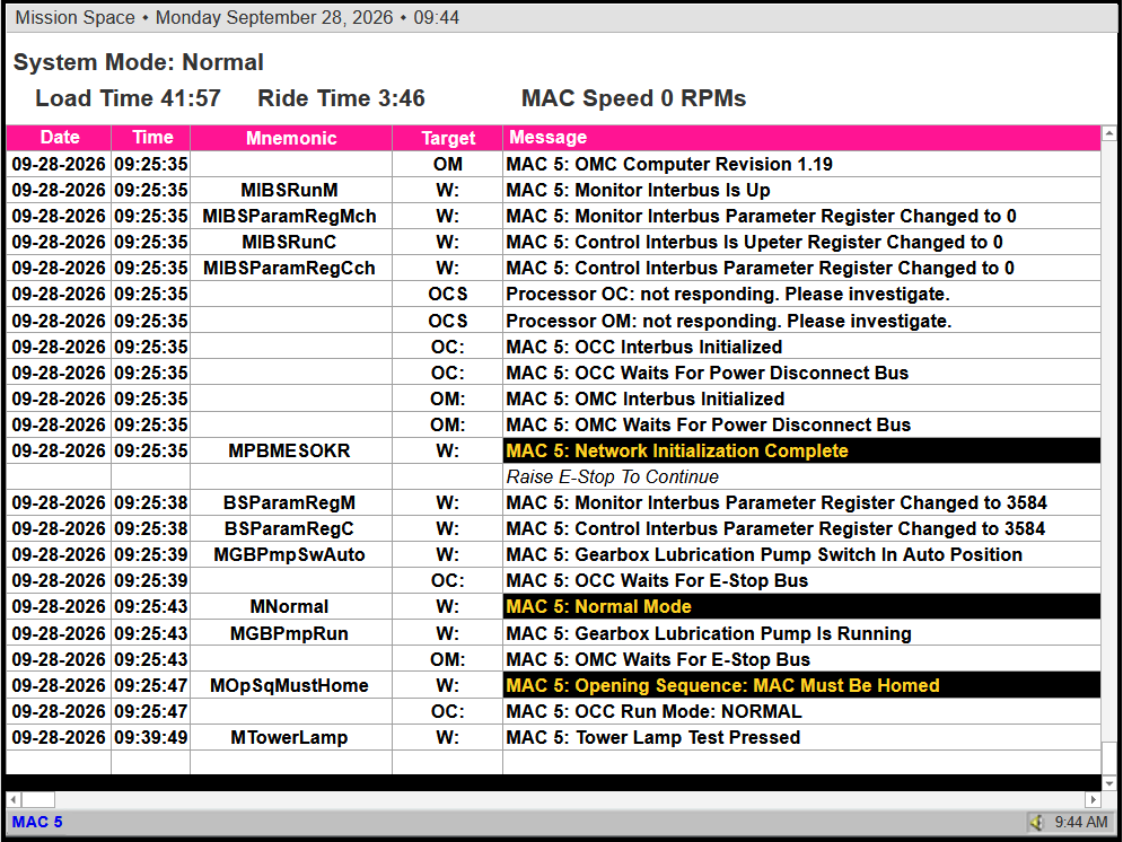Click the 09:39:49 time cell

coord(151,738)
